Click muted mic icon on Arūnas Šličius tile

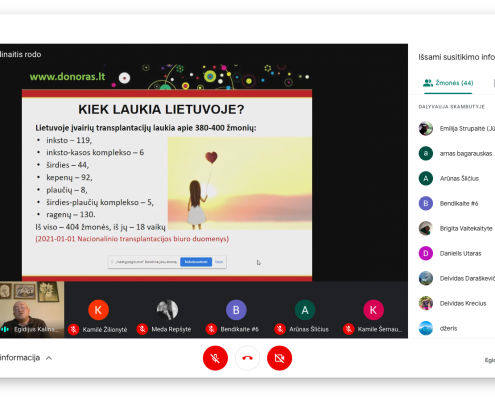click(280, 330)
